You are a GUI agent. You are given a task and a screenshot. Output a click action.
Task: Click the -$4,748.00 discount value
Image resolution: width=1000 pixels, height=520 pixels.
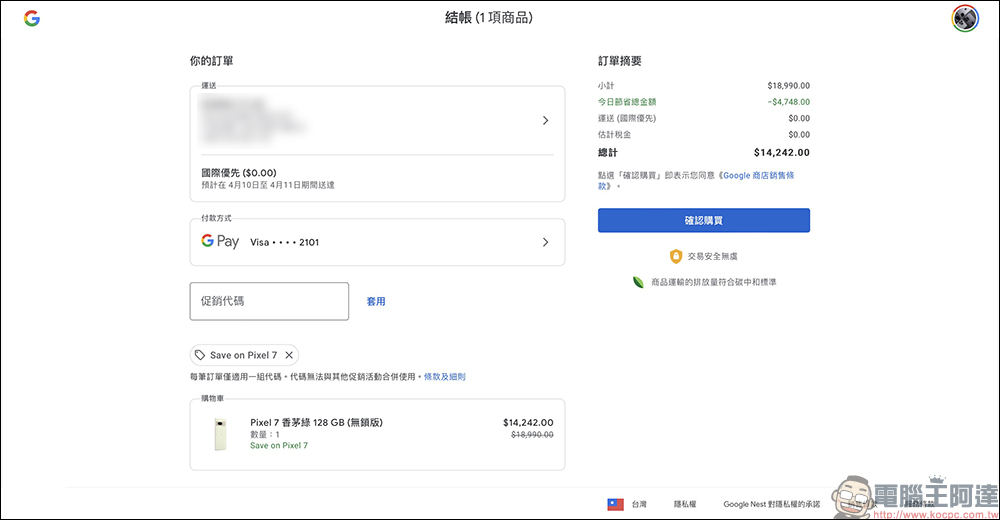tap(789, 102)
